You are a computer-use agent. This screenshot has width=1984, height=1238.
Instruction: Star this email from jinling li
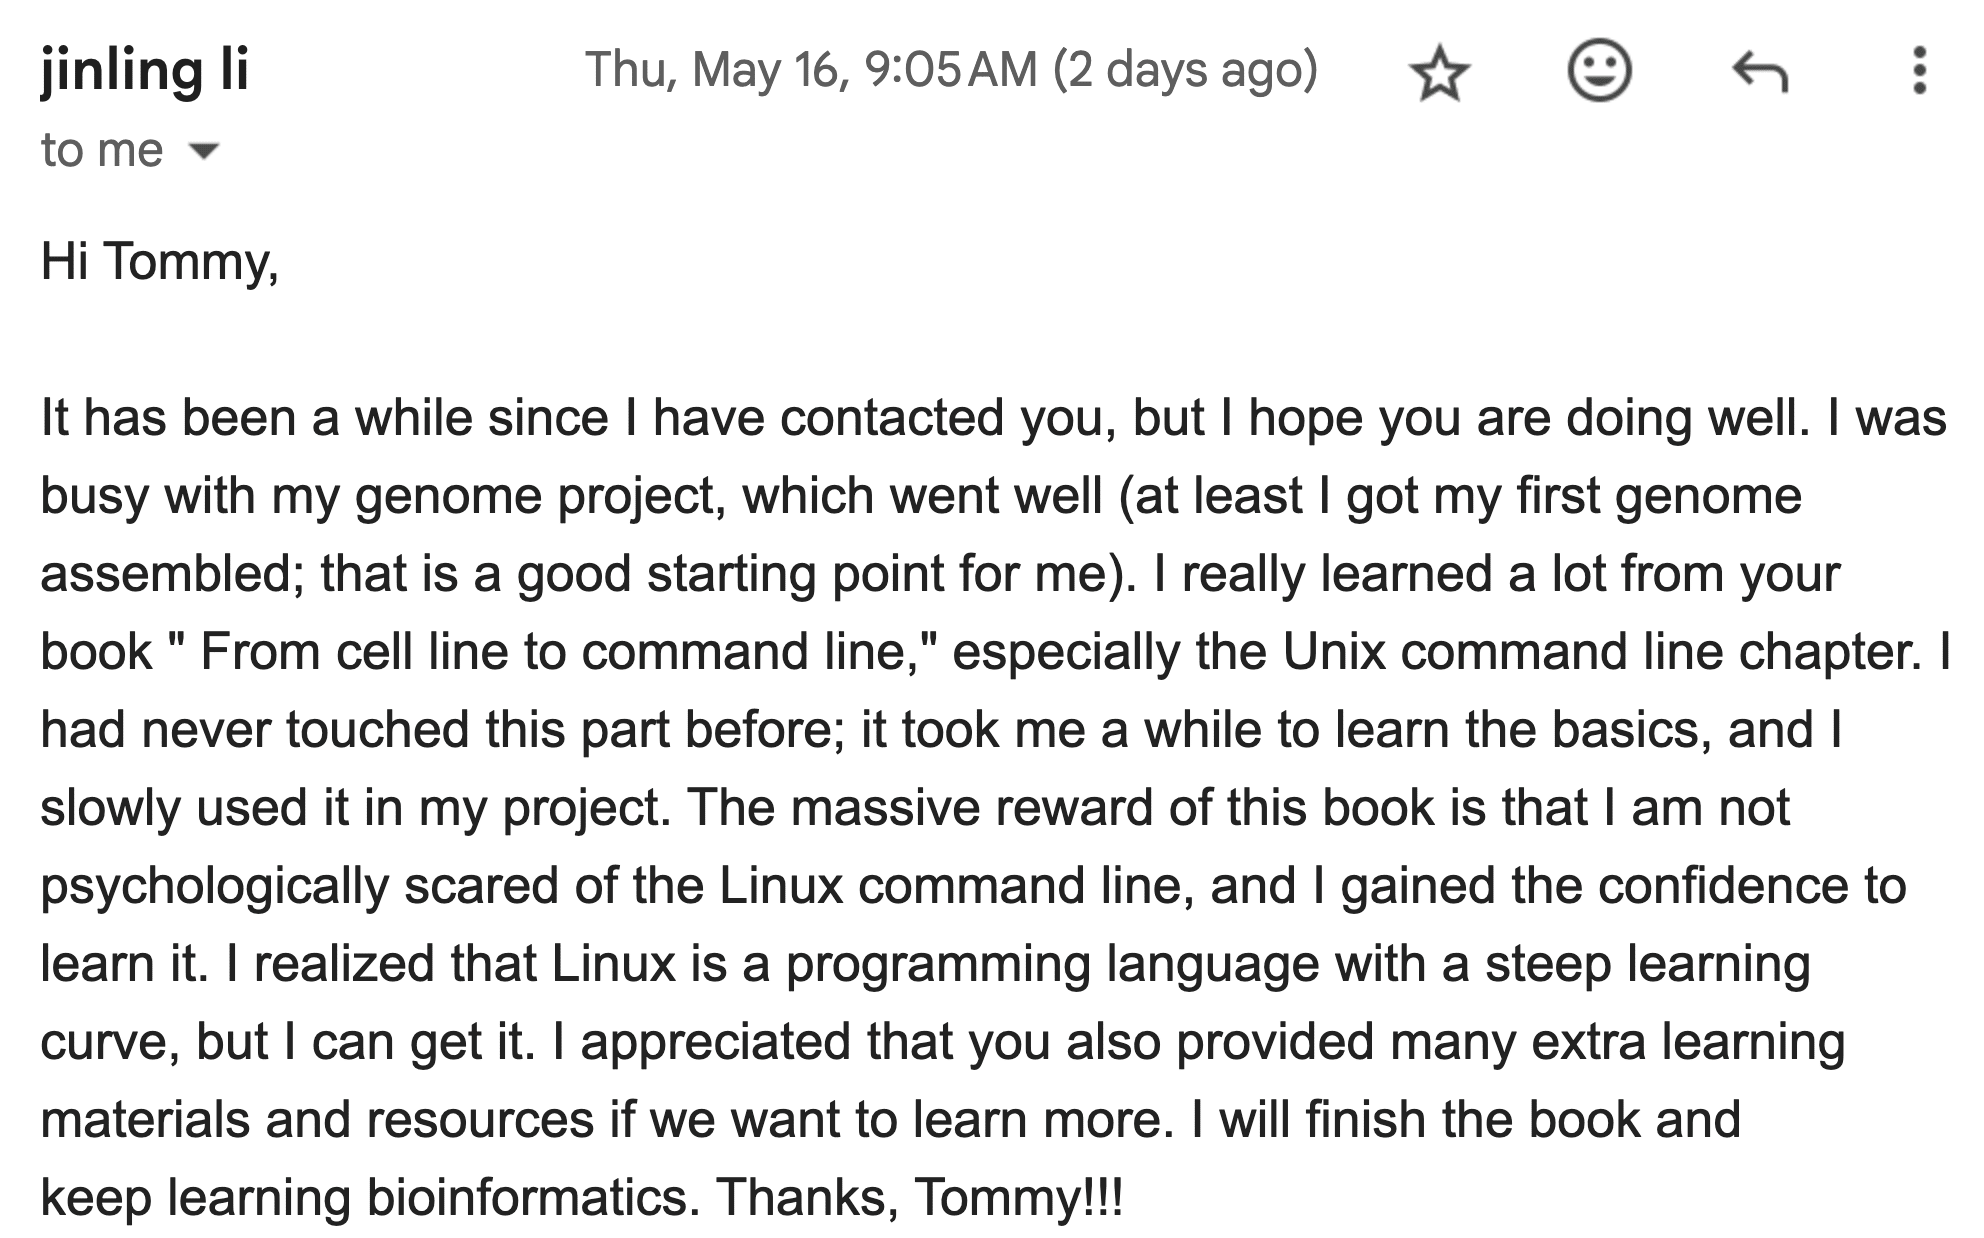pyautogui.click(x=1439, y=72)
